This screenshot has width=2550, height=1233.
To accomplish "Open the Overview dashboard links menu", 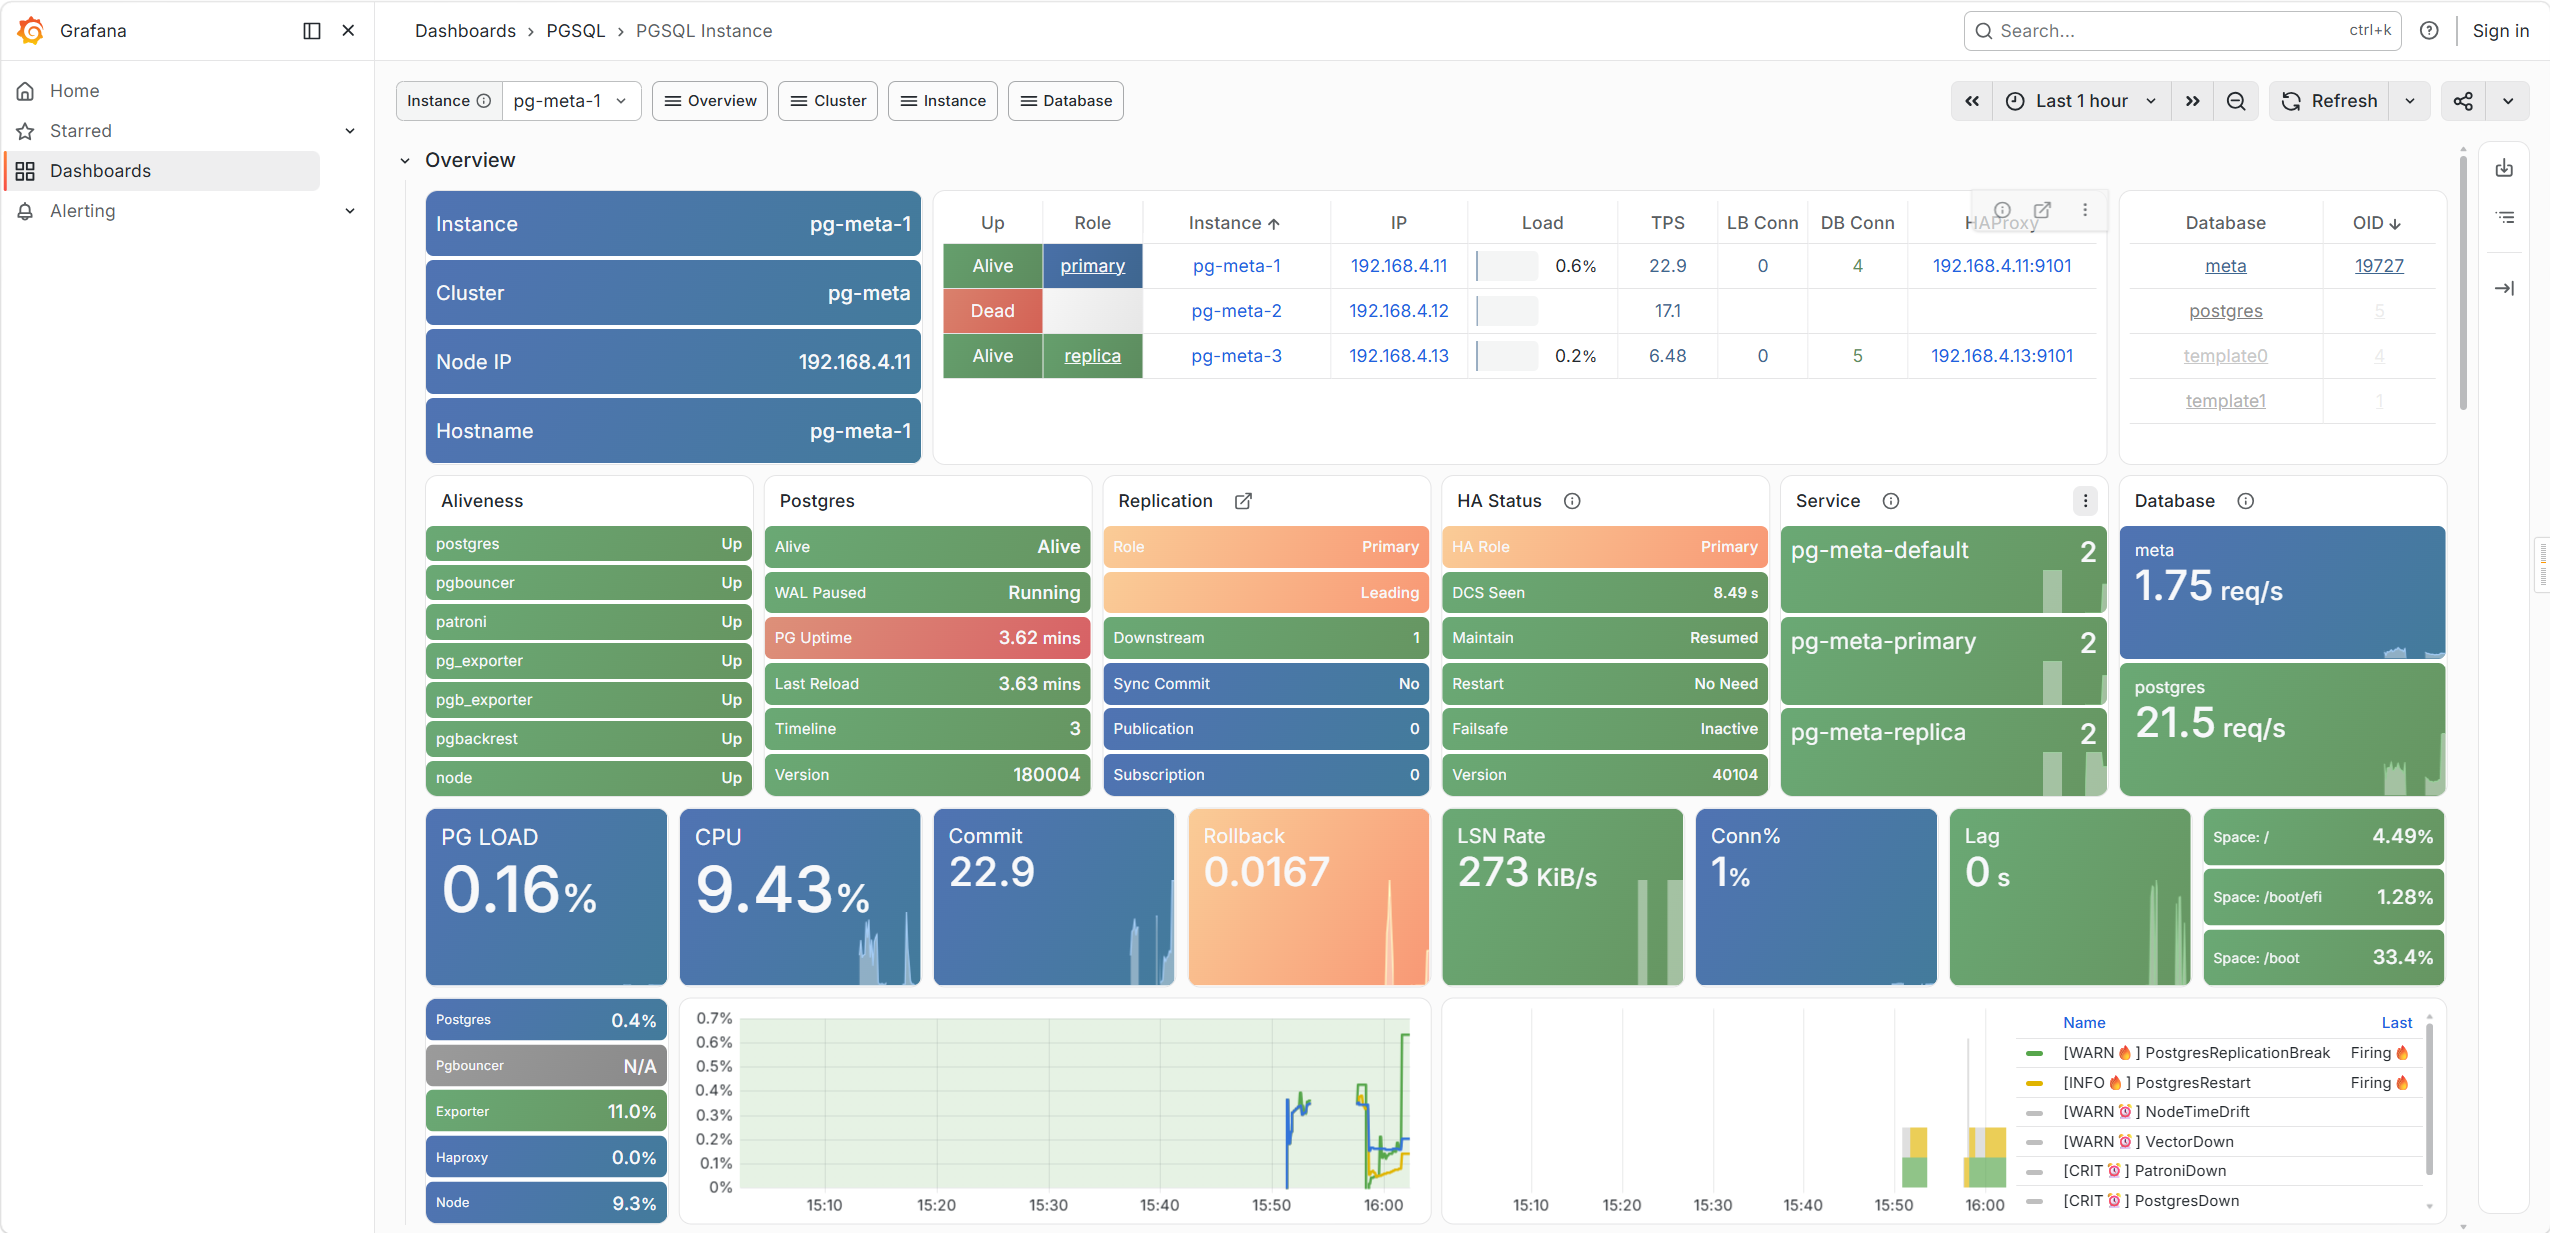I will (x=710, y=101).
